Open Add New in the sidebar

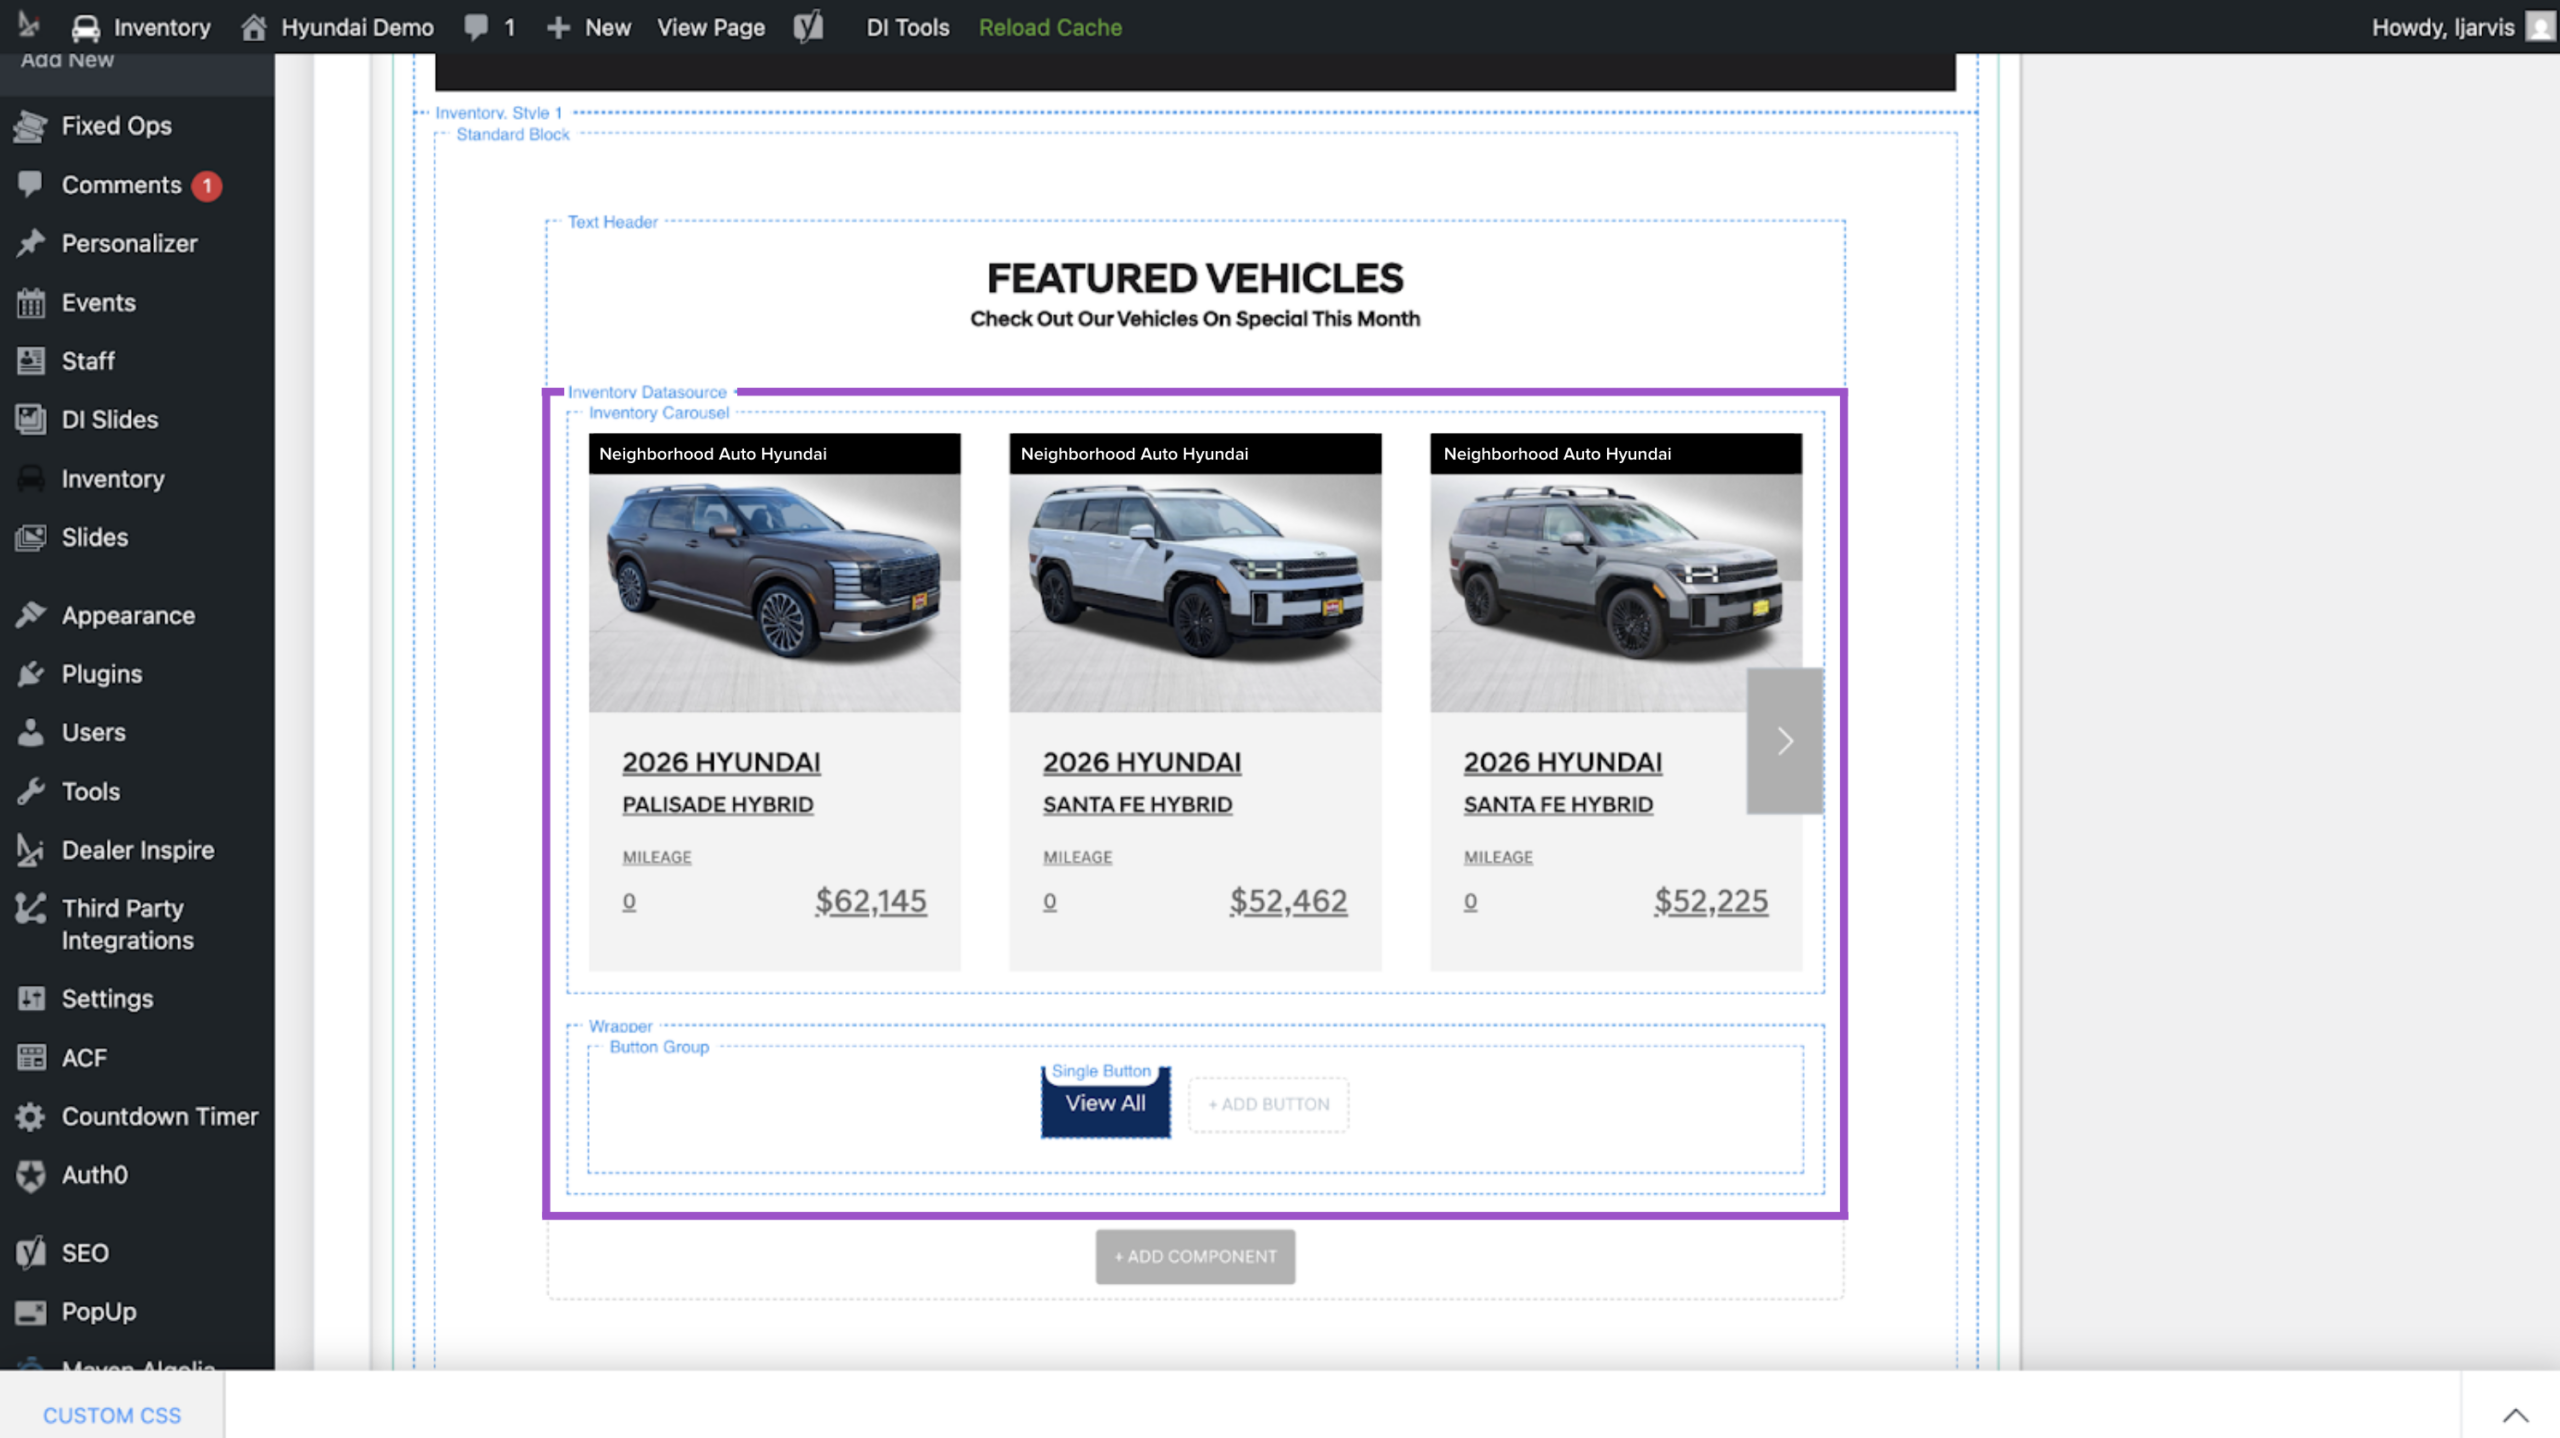tap(68, 60)
